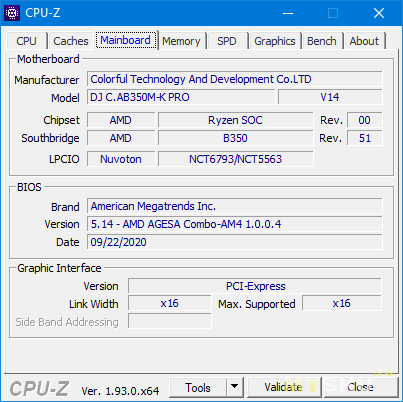Select the Mainboard tab
This screenshot has height=402, width=403.
coord(126,40)
